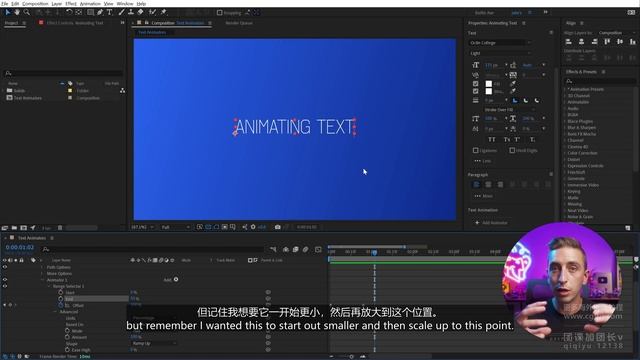Toggle visibility eye for Path Options row
This screenshot has width=640, height=360.
tap(5, 267)
